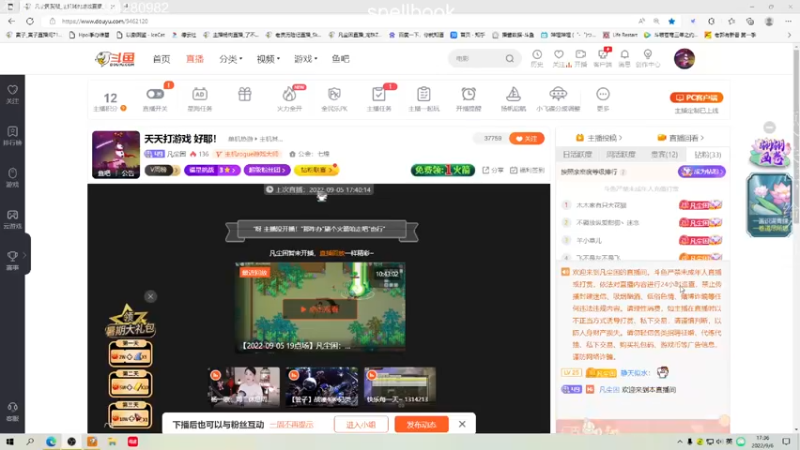Click the 开播 camera icon in header
Screen dimensions: 800x450
click(x=581, y=55)
